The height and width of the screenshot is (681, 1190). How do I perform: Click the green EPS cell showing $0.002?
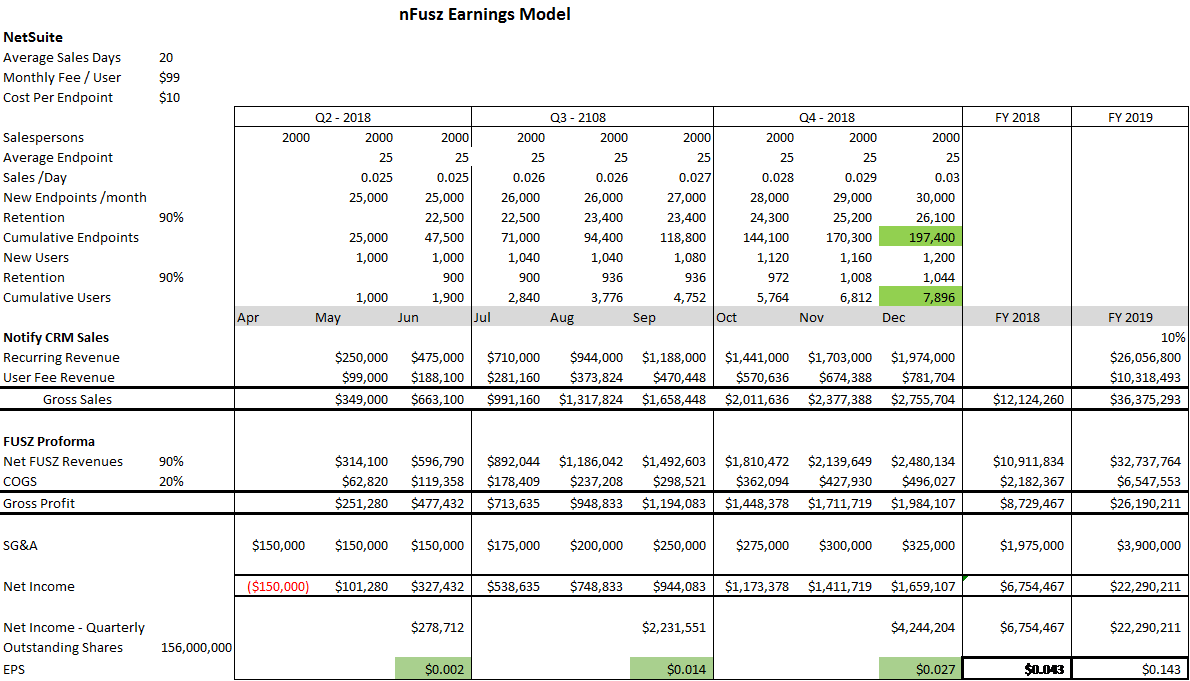point(433,668)
